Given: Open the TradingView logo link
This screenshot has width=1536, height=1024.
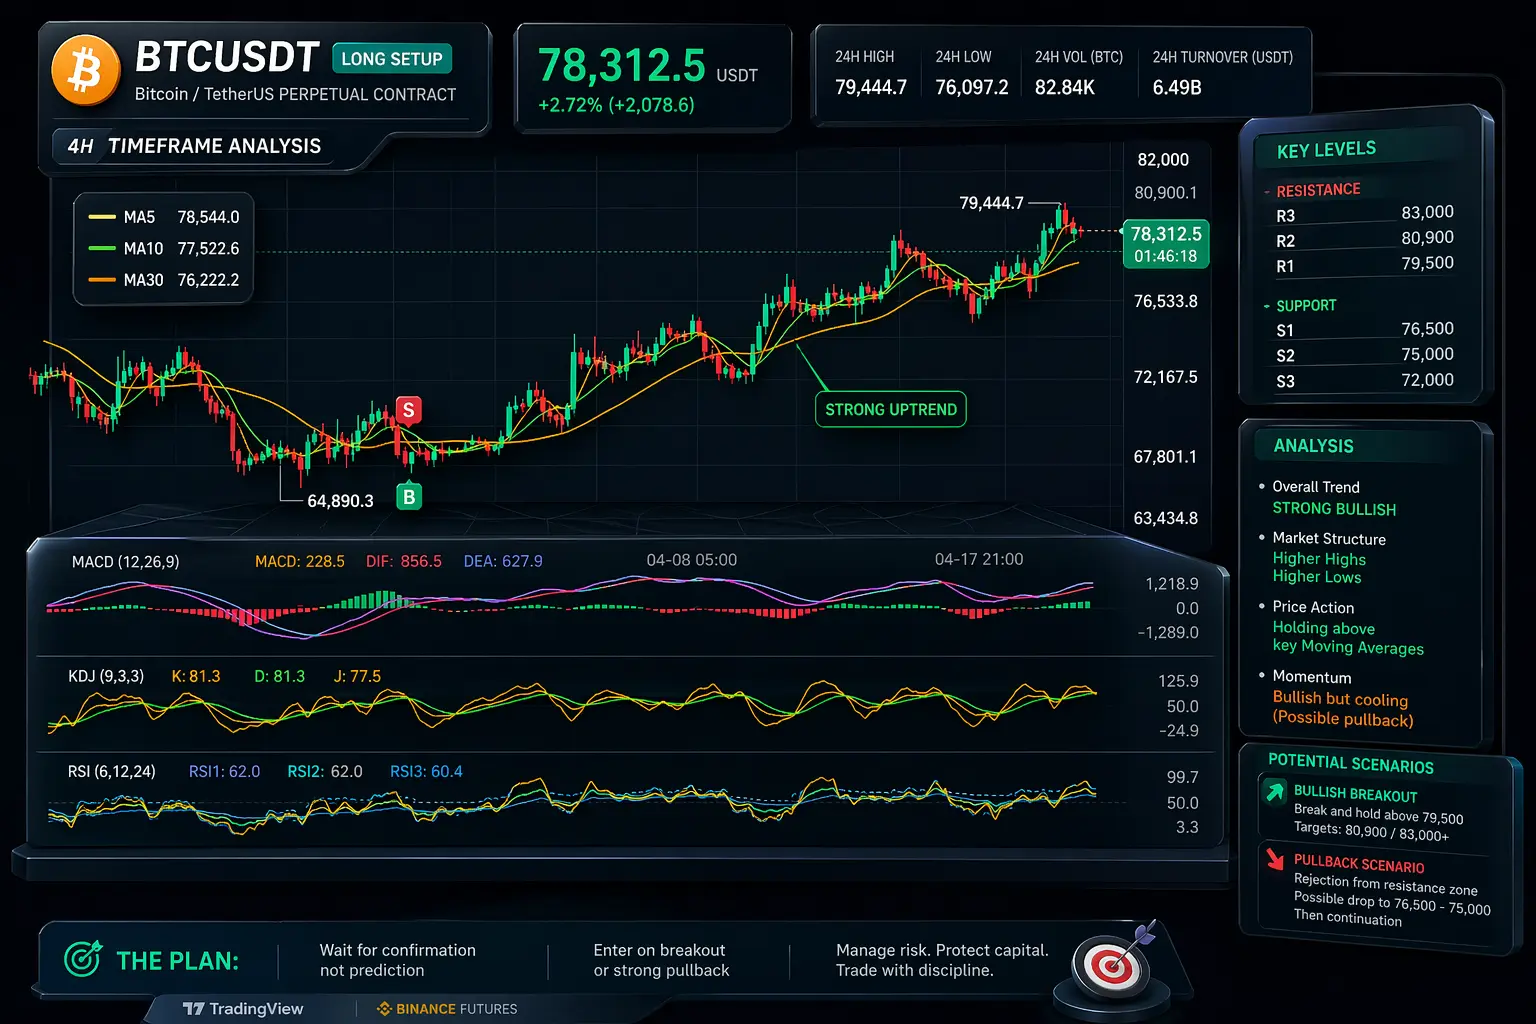Looking at the screenshot, I should [x=243, y=1008].
